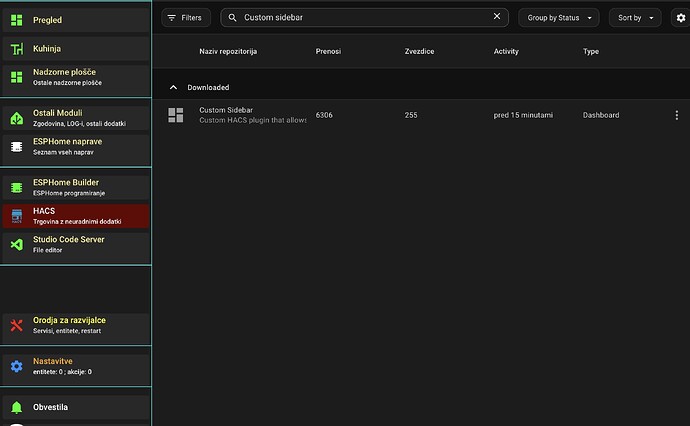Open Studio Code Server icon
The width and height of the screenshot is (690, 426).
click(17, 244)
